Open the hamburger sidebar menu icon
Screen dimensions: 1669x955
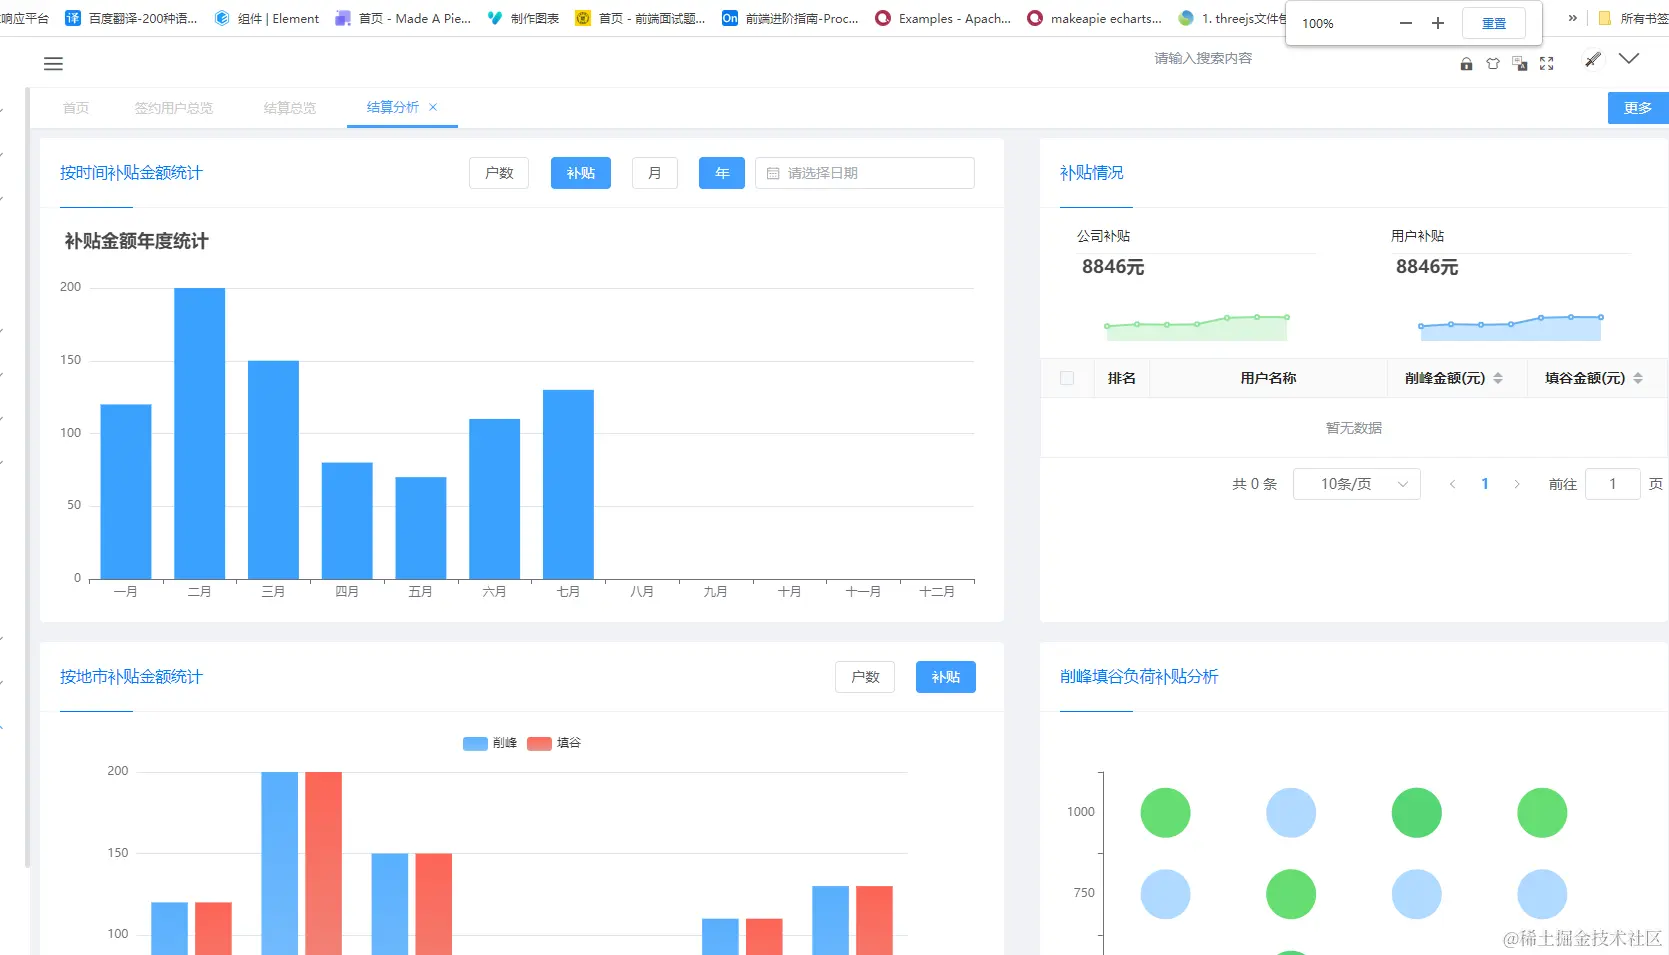tap(54, 64)
